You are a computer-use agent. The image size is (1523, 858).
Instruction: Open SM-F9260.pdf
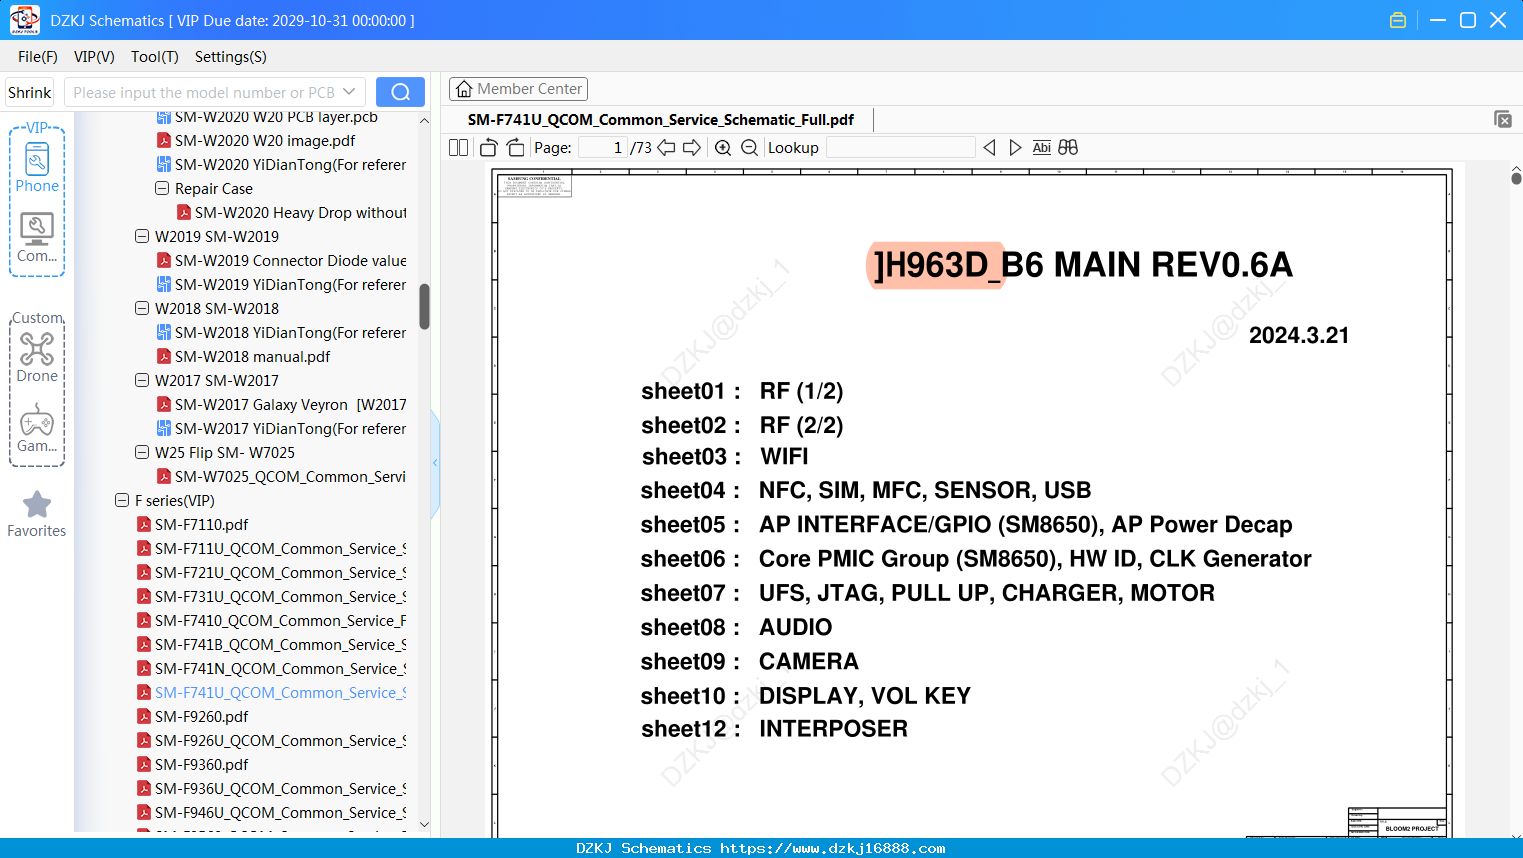click(192, 717)
